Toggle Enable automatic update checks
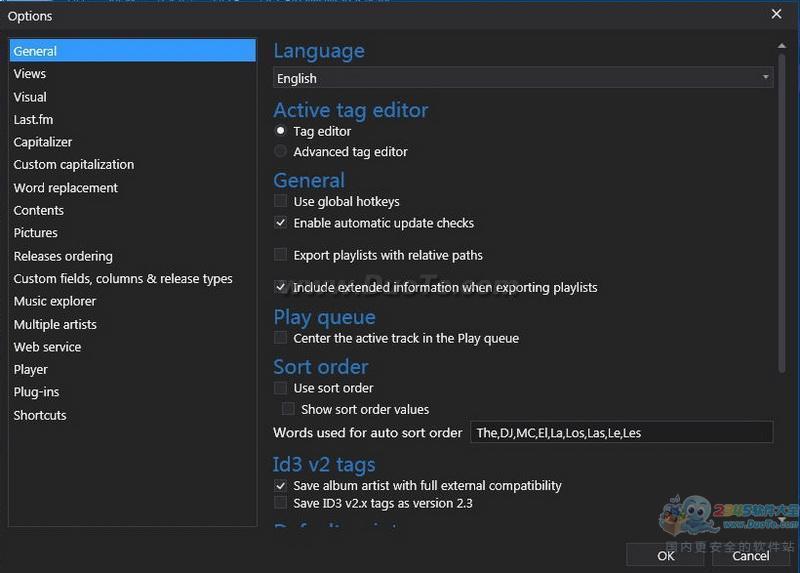 (x=280, y=223)
